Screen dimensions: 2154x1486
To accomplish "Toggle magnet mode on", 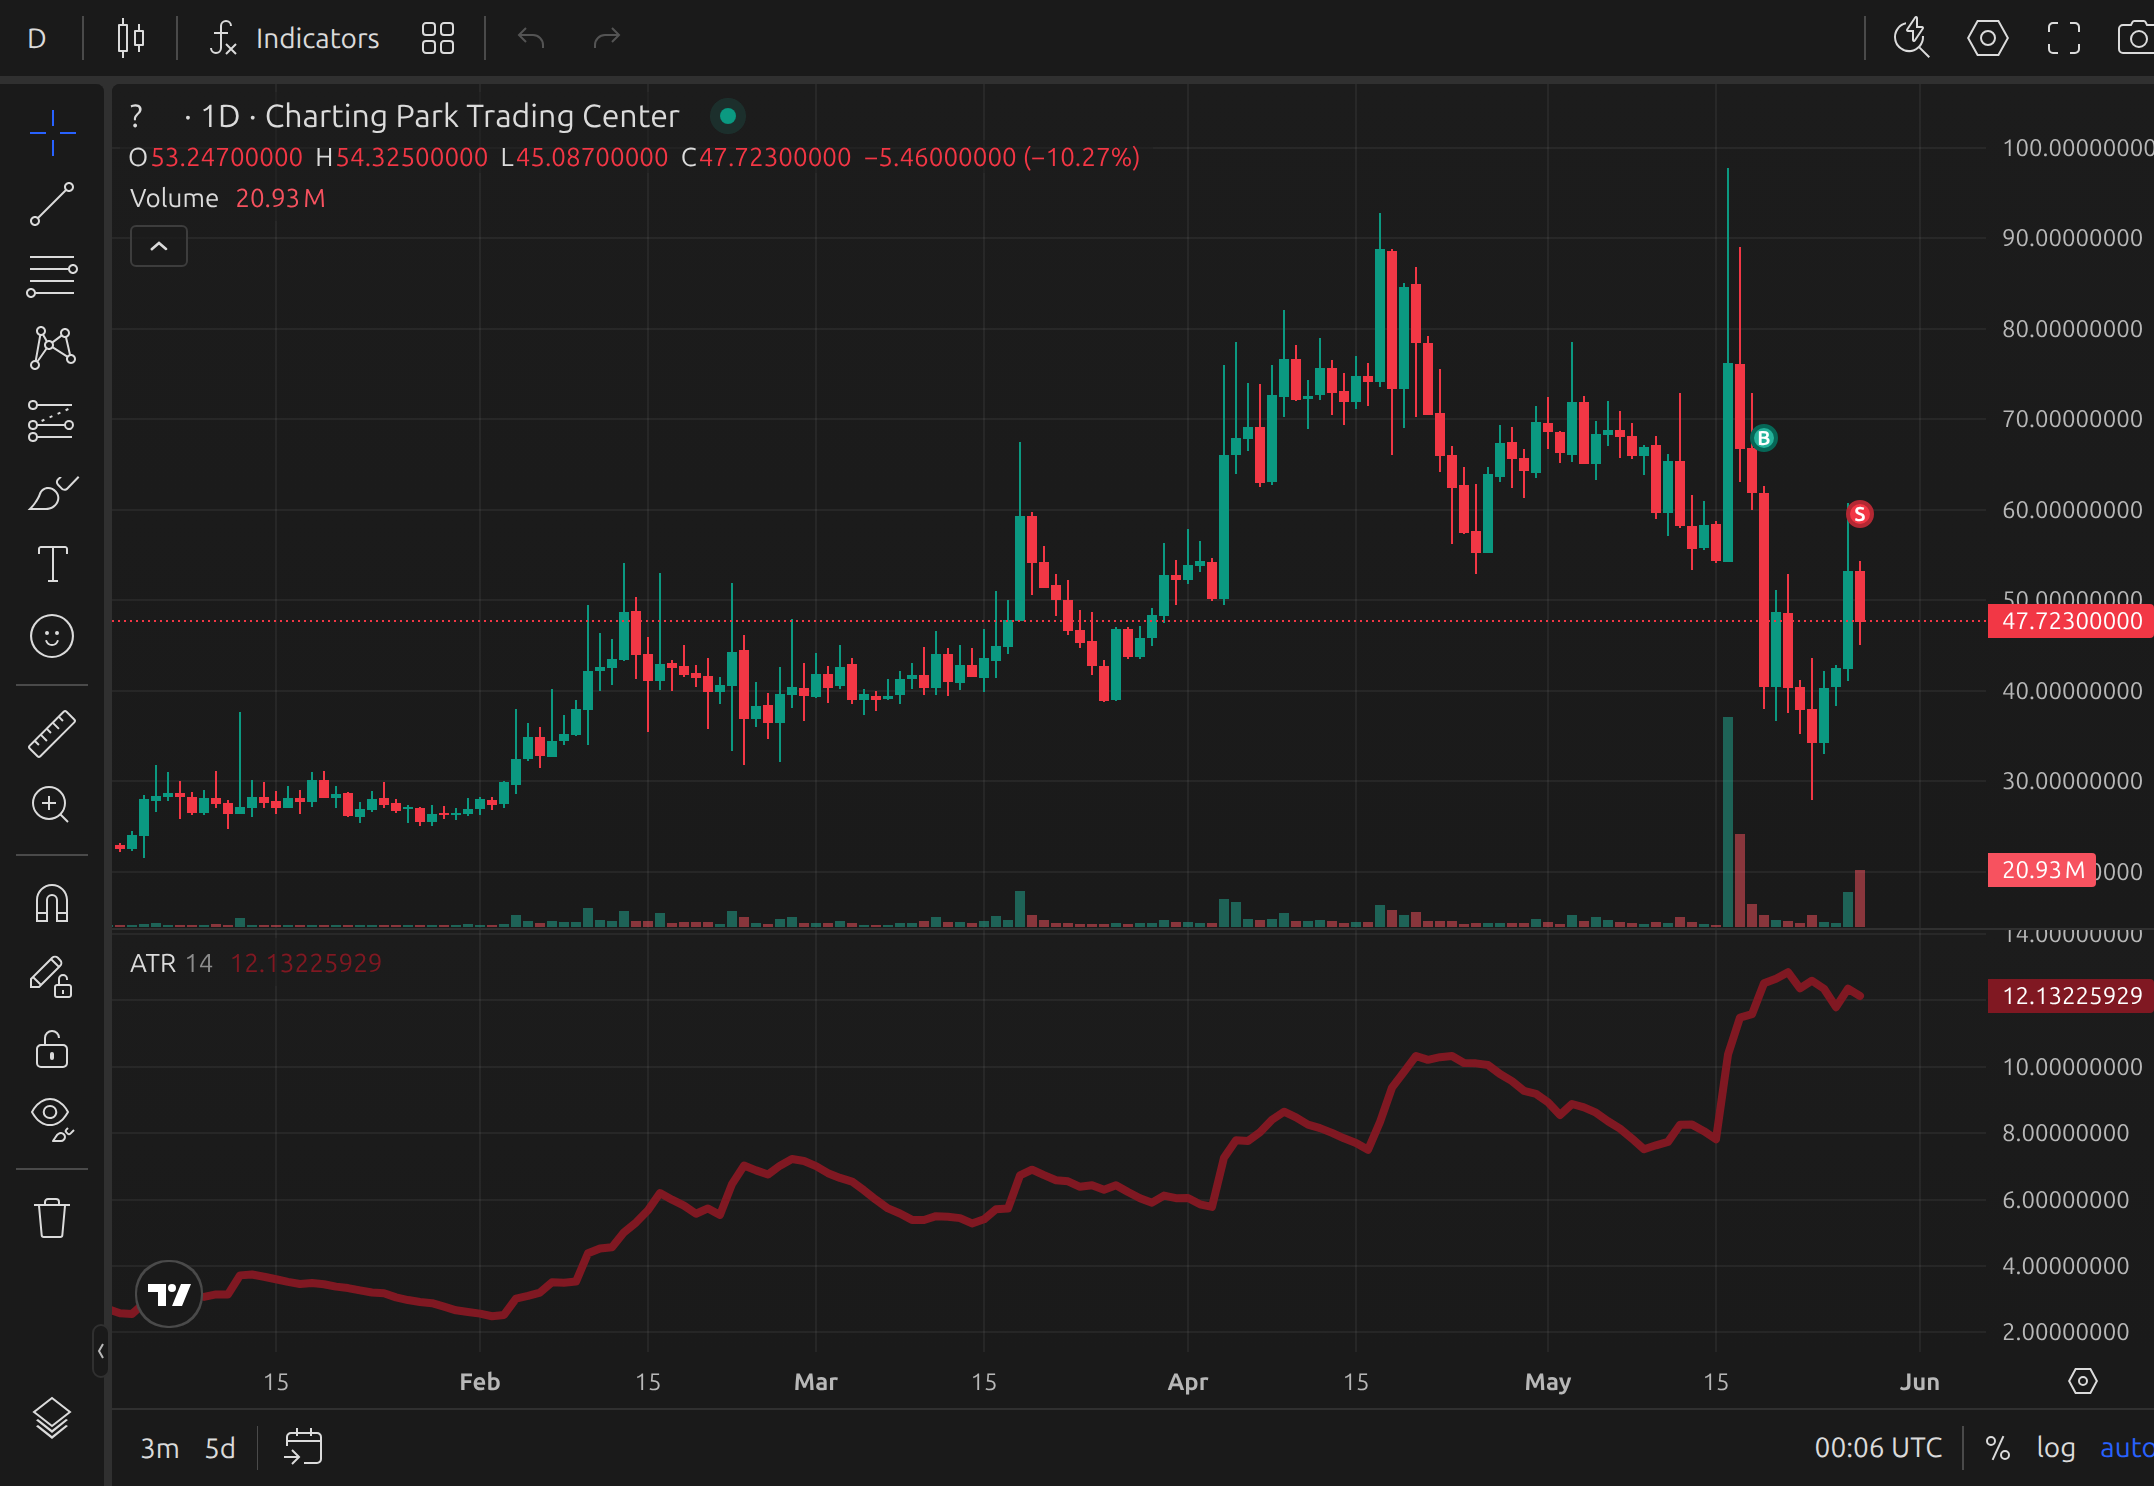I will 52,903.
